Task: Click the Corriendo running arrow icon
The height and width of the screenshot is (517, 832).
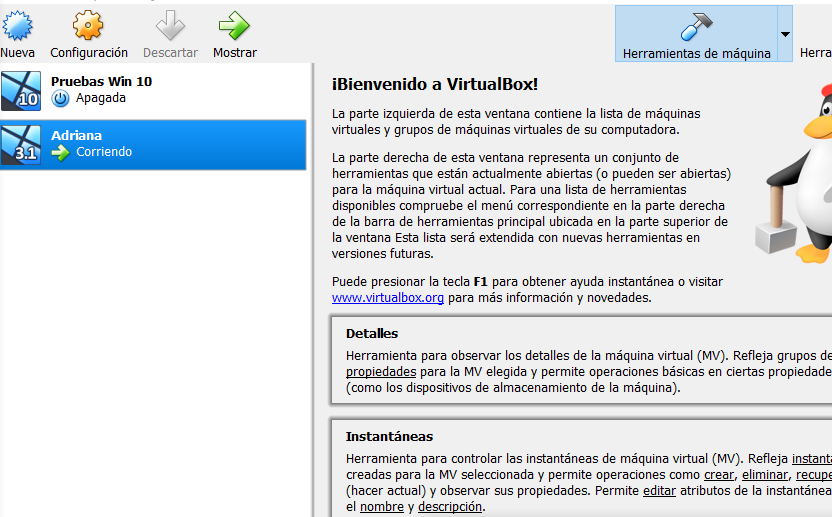Action: tap(60, 152)
